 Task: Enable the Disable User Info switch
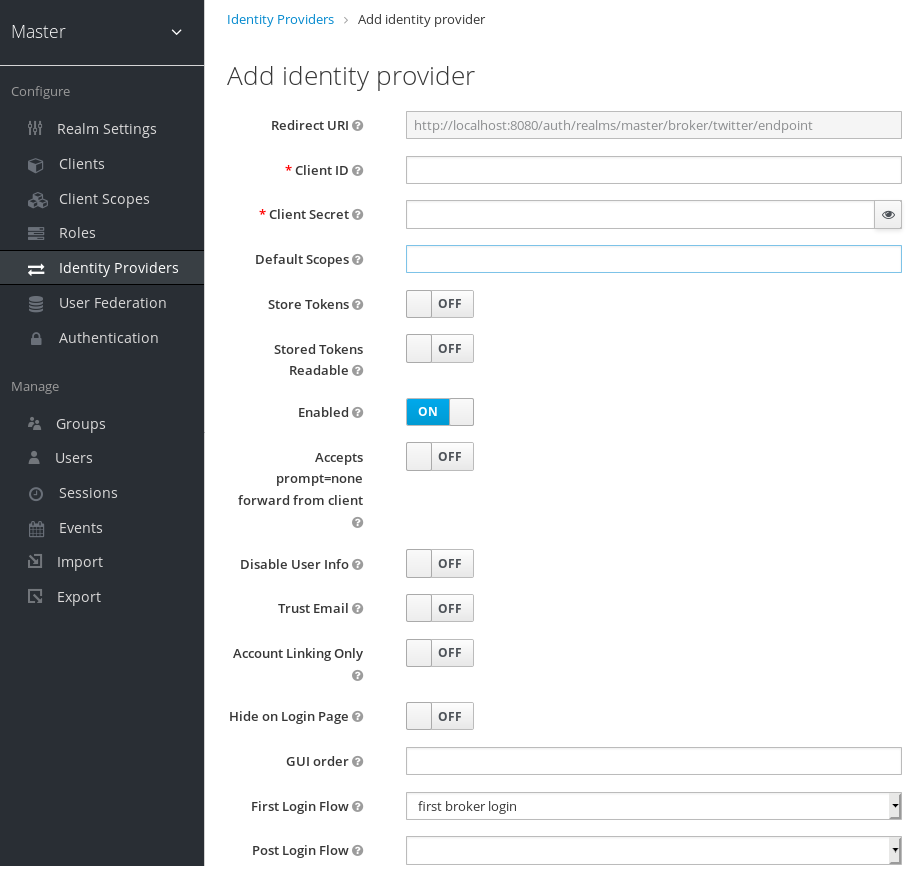click(x=440, y=563)
